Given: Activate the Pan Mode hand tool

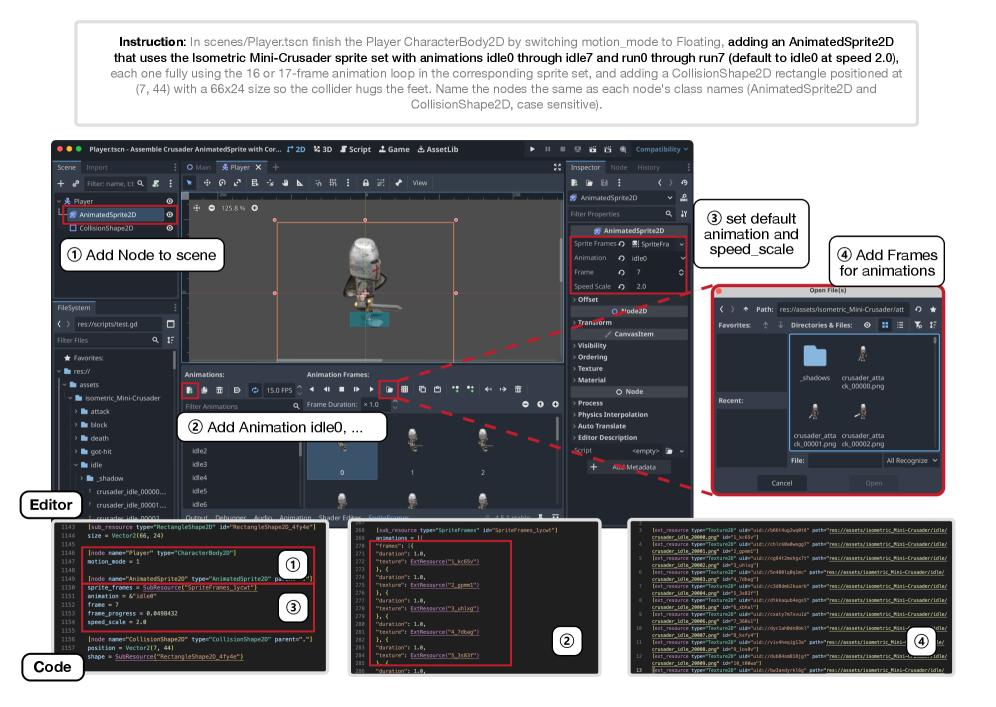Looking at the screenshot, I should 285,183.
